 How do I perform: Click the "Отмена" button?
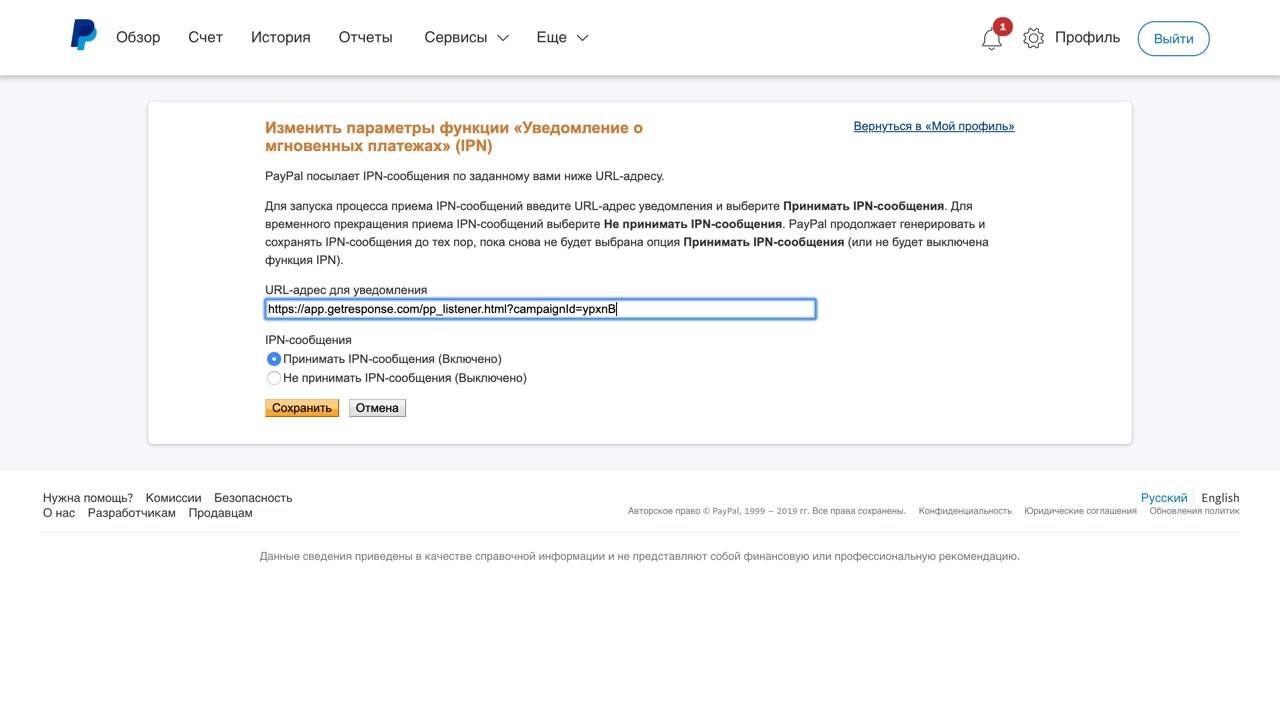[377, 408]
